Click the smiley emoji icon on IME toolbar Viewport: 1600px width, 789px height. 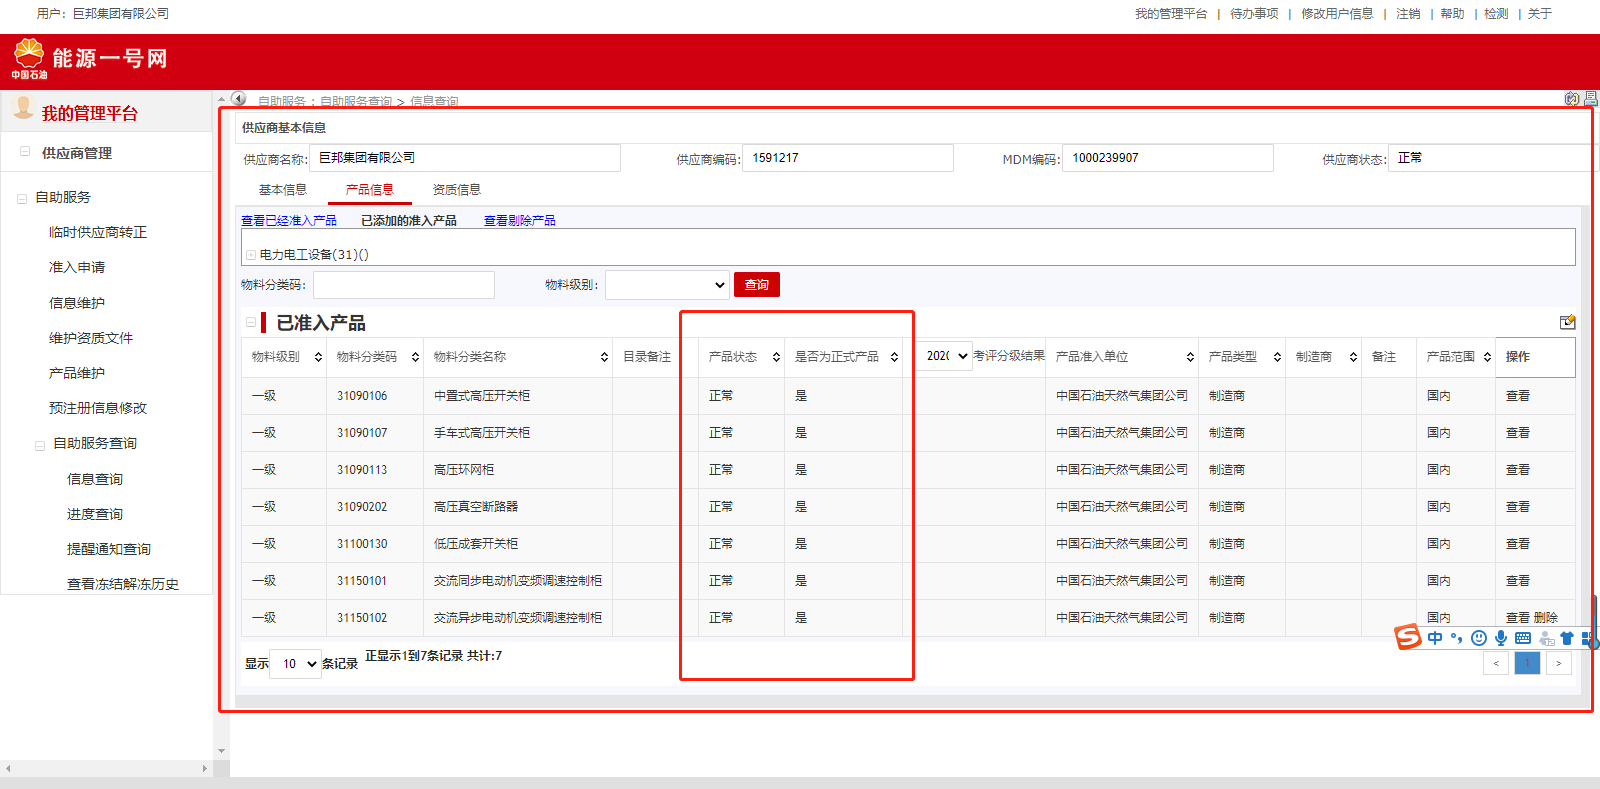pos(1479,638)
